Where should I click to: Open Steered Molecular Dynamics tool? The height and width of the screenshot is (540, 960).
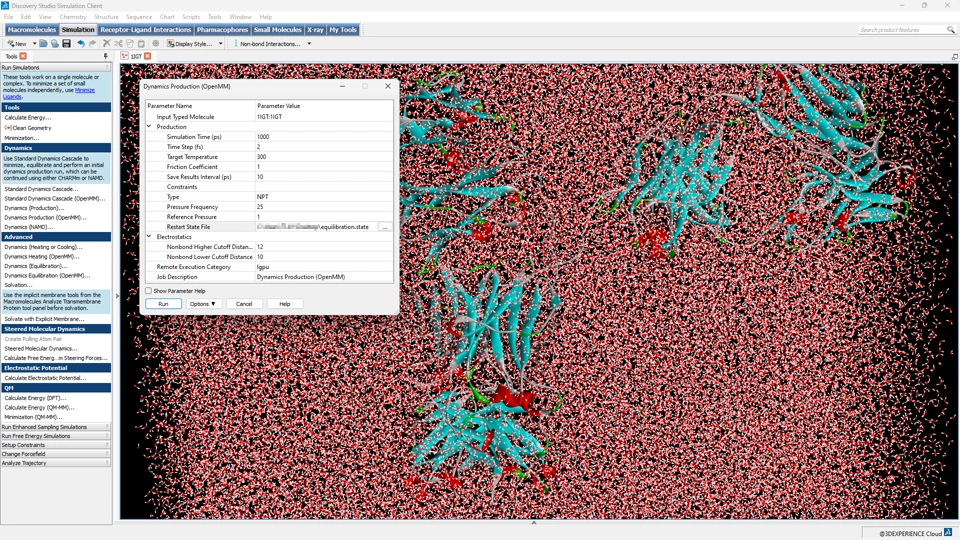(x=41, y=348)
